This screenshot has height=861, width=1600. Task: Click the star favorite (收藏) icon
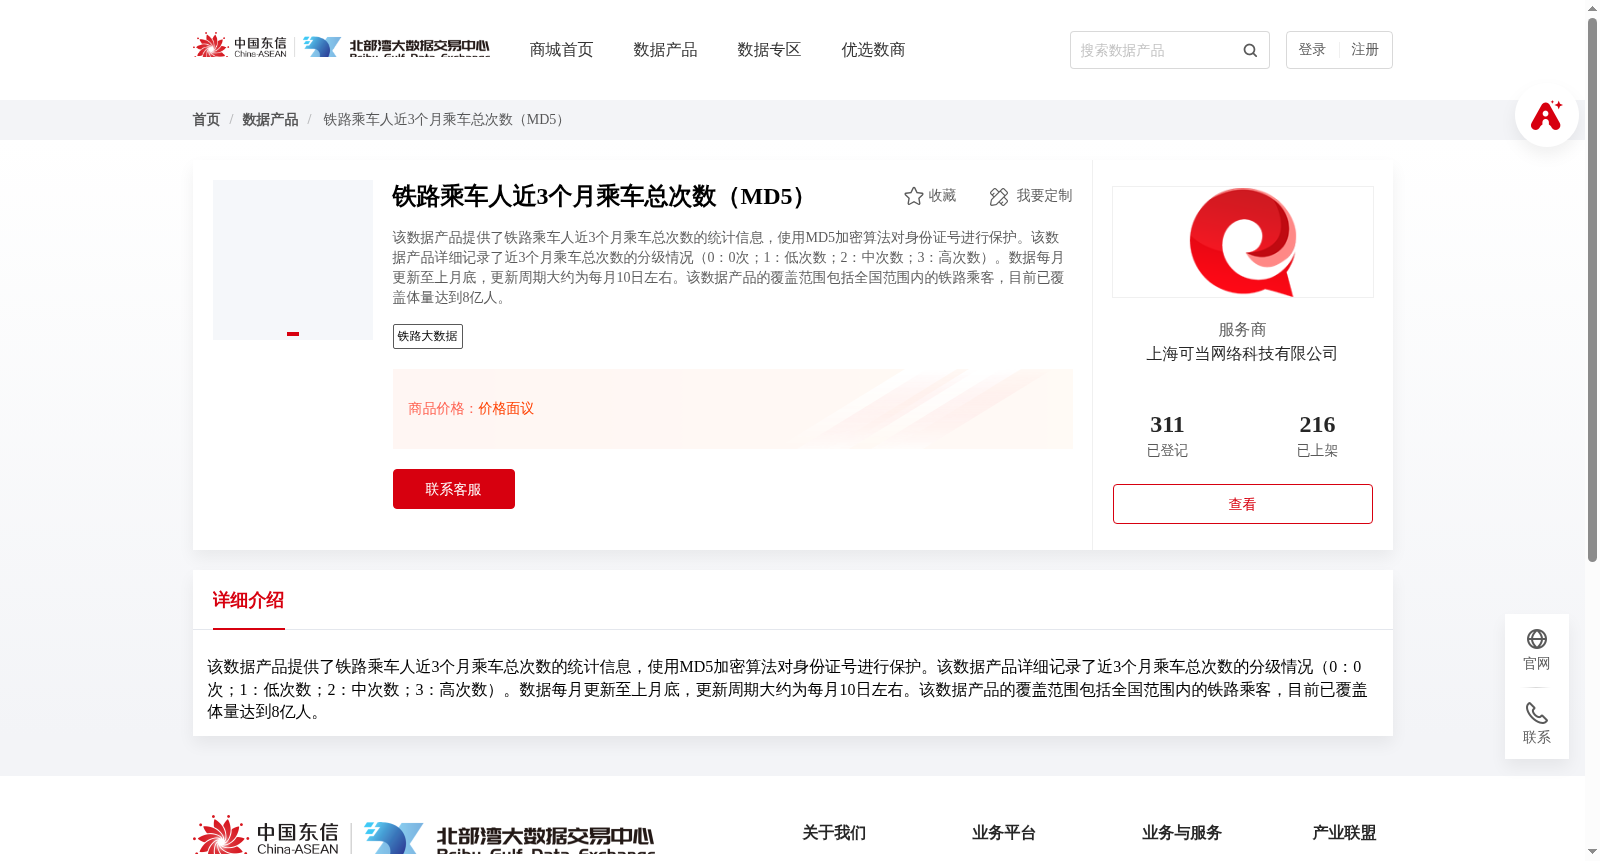[x=913, y=196]
